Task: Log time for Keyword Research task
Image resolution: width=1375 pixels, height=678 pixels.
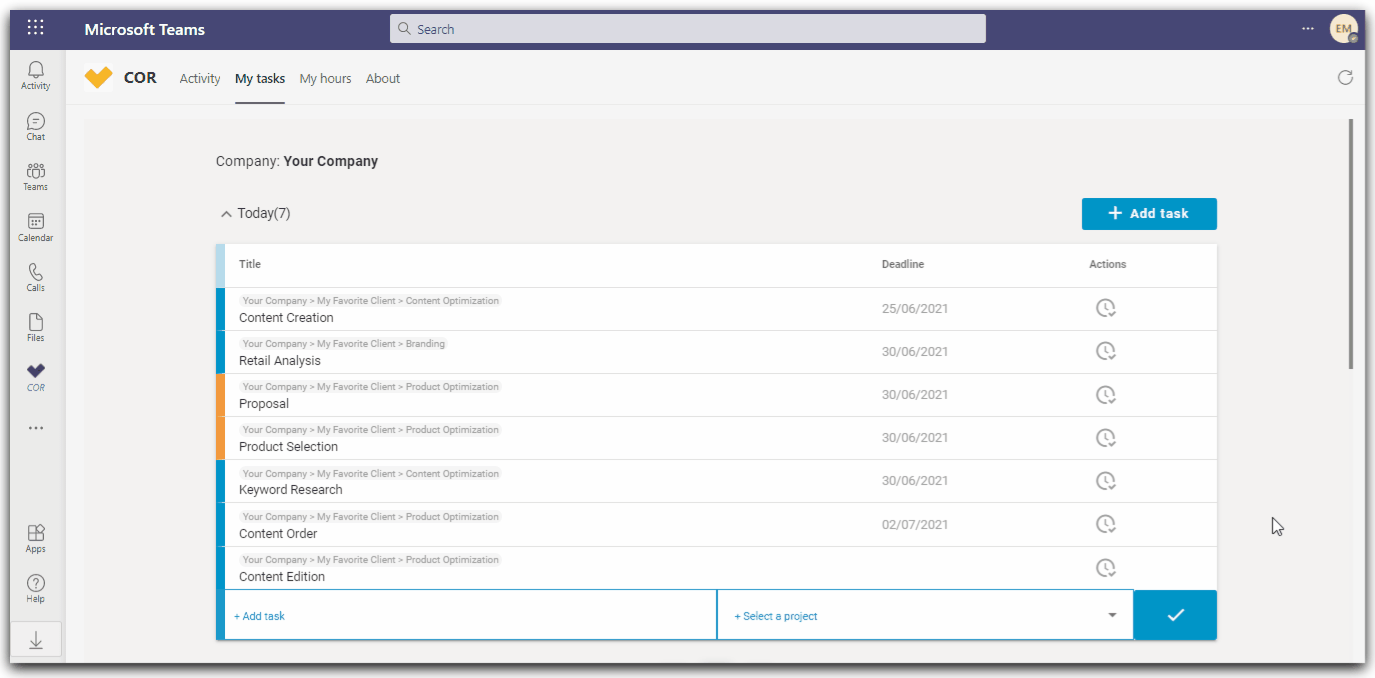Action: 1105,481
